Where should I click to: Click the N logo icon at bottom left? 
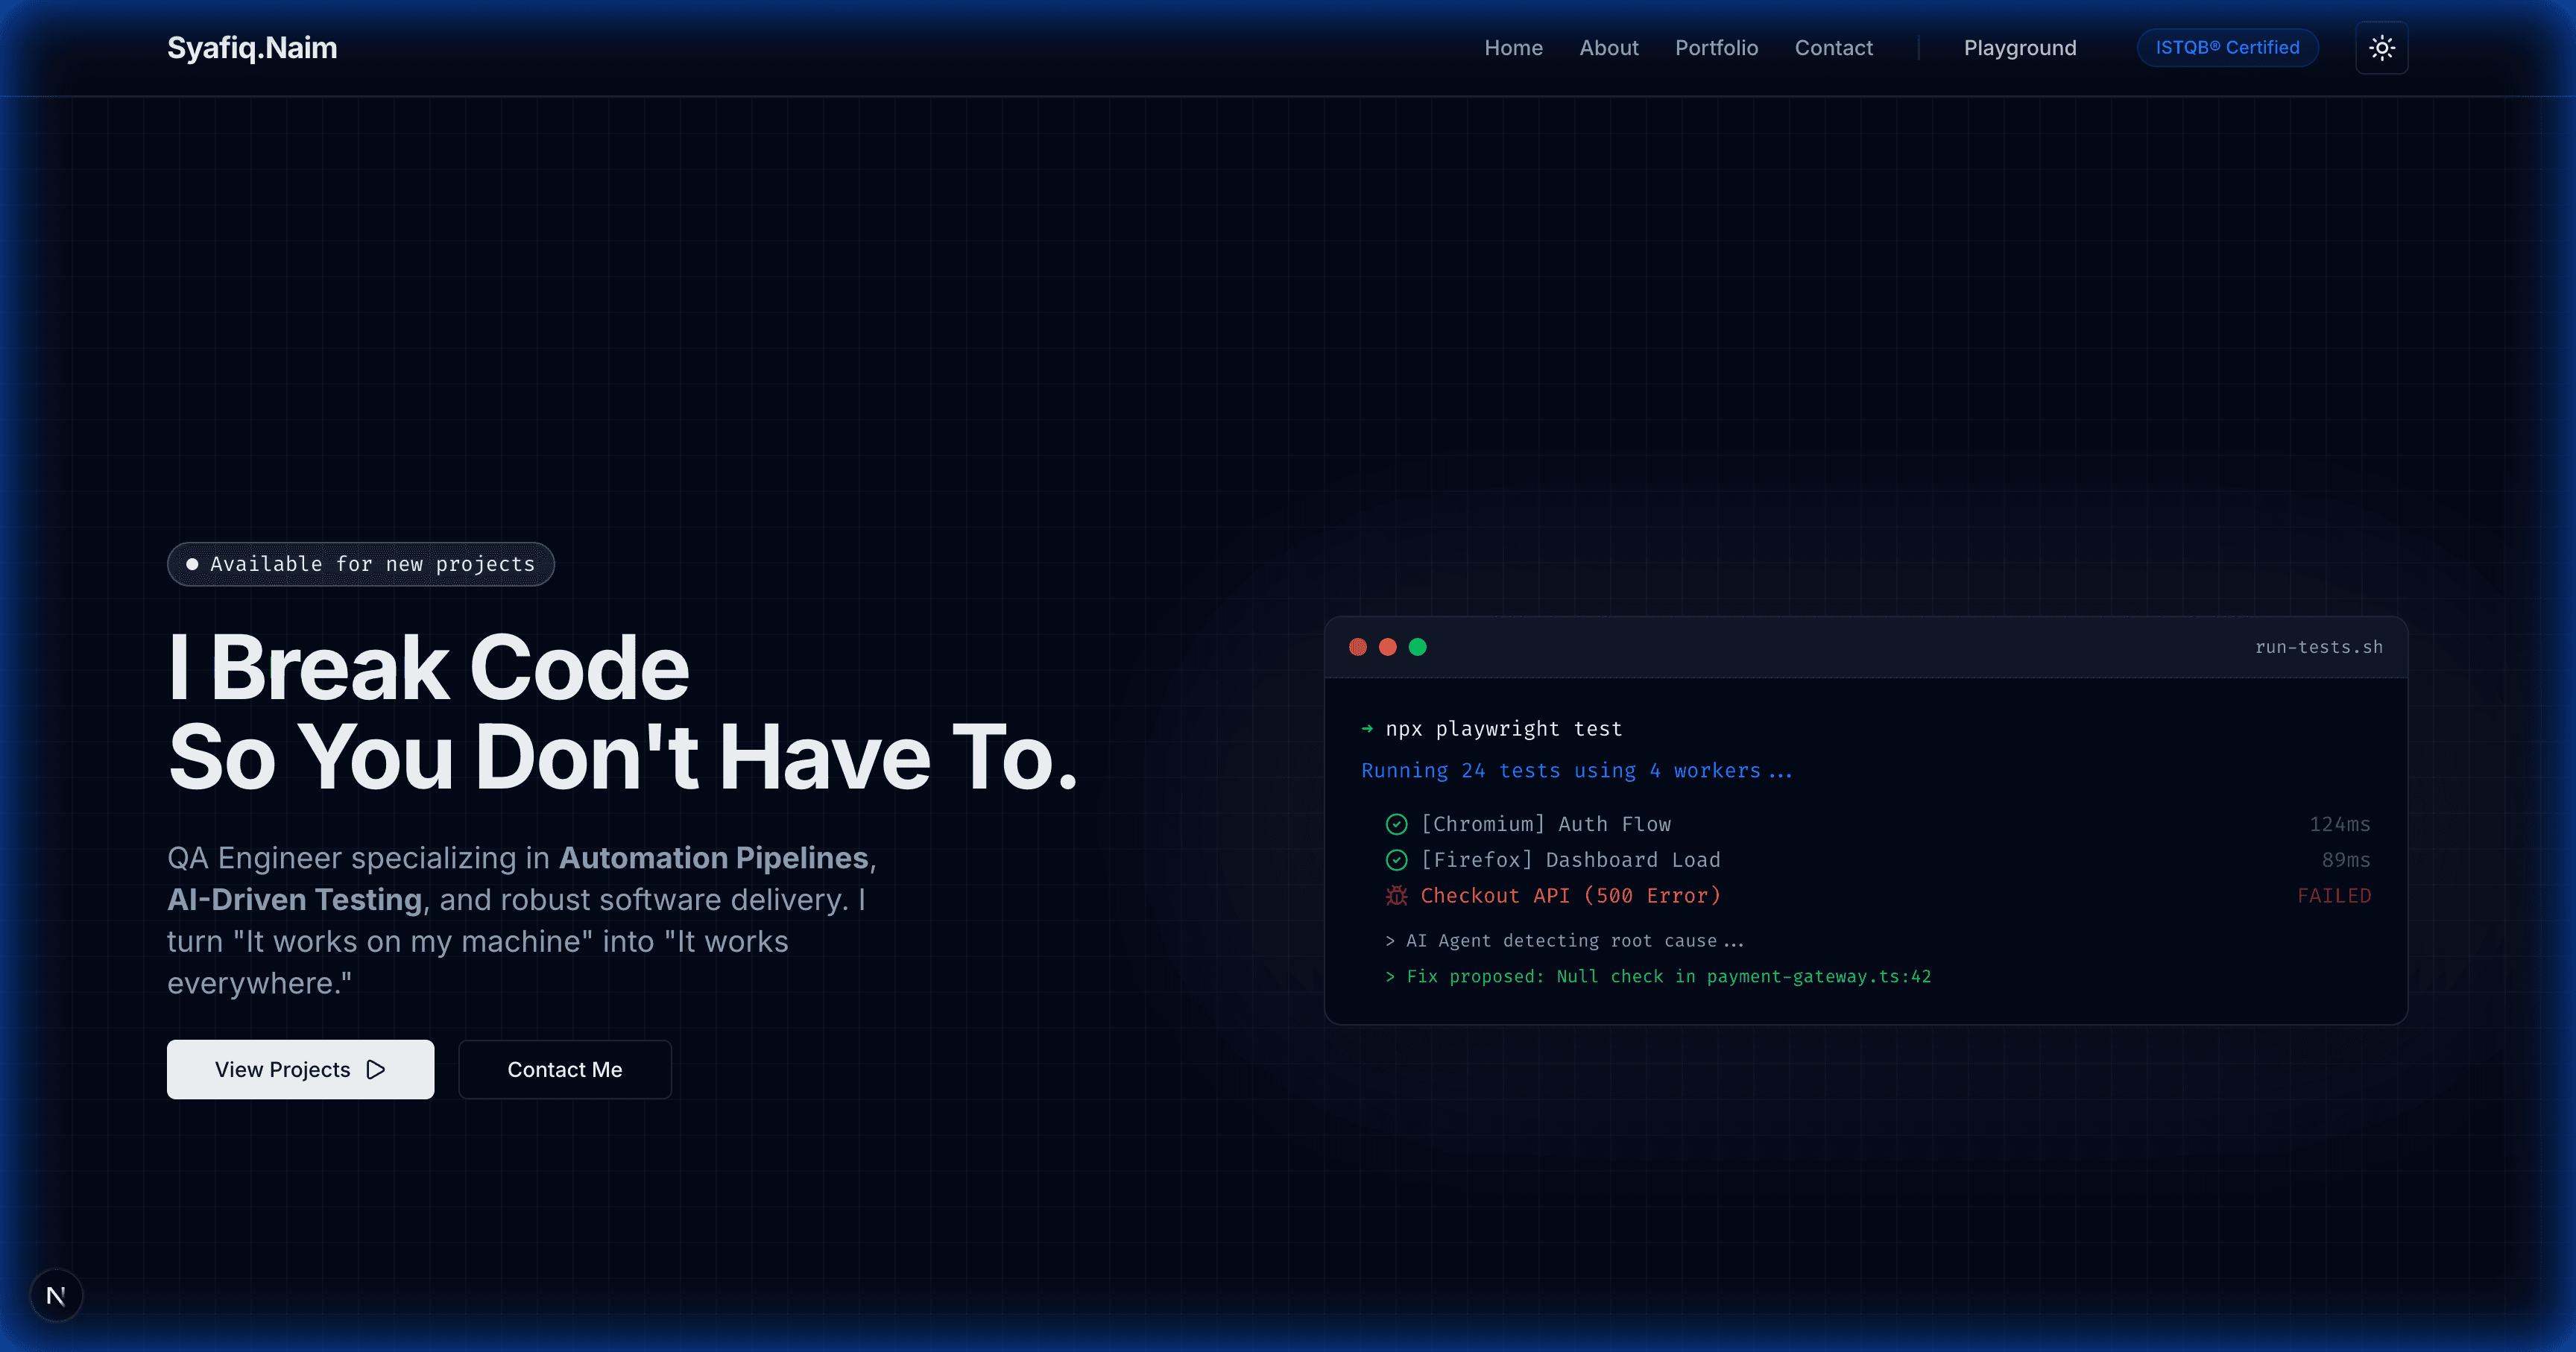pyautogui.click(x=57, y=1295)
